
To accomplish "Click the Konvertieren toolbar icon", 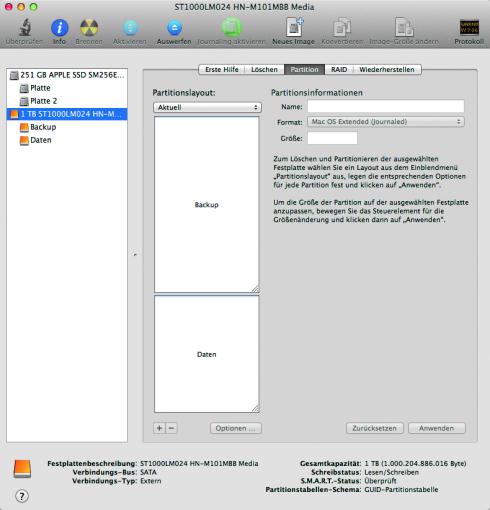I will pyautogui.click(x=342, y=27).
